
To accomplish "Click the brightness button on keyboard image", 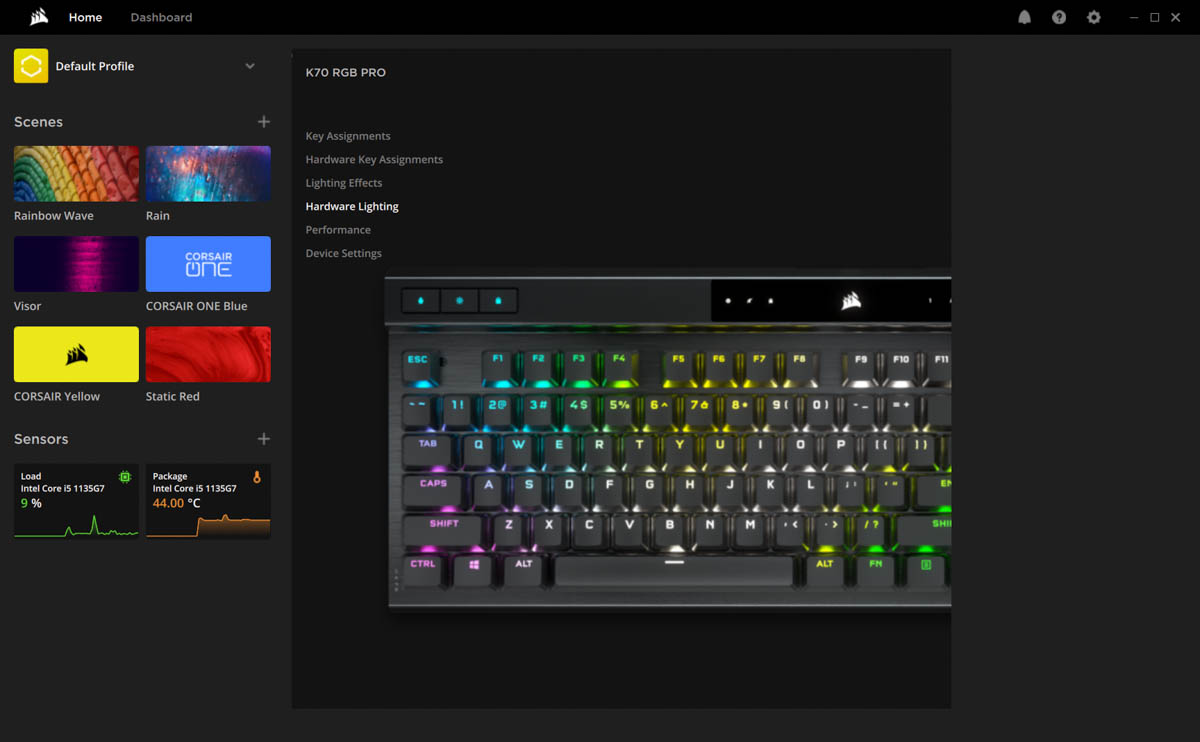I will (x=459, y=300).
